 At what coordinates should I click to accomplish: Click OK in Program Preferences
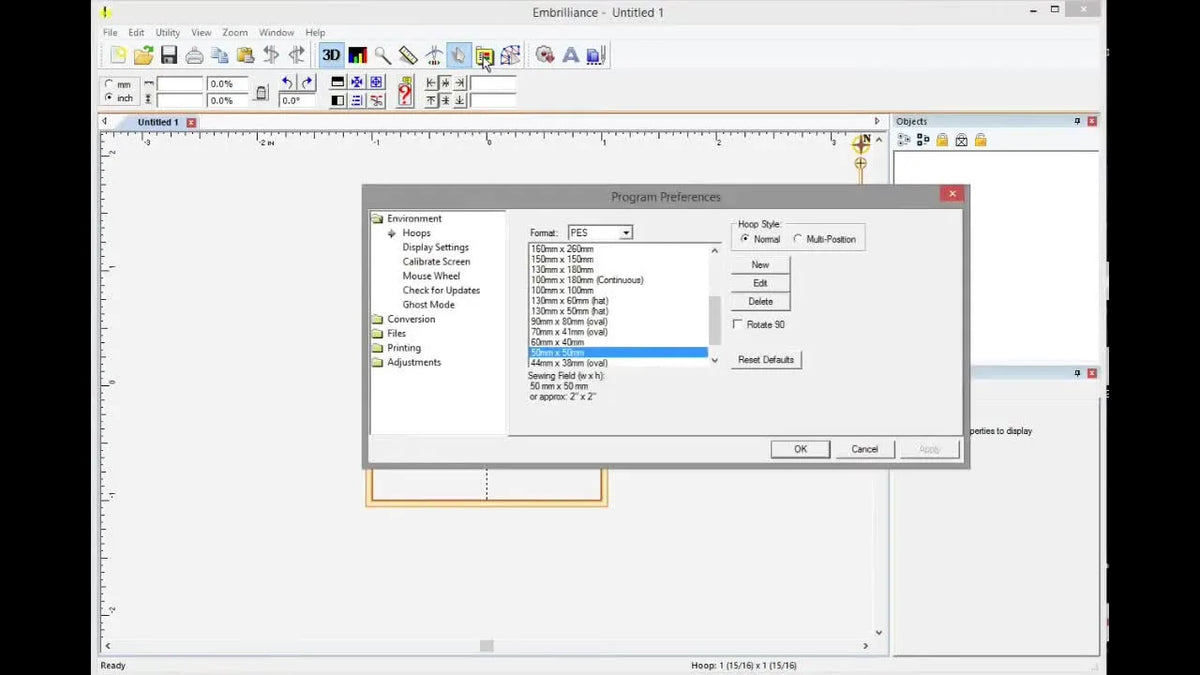[x=800, y=449]
